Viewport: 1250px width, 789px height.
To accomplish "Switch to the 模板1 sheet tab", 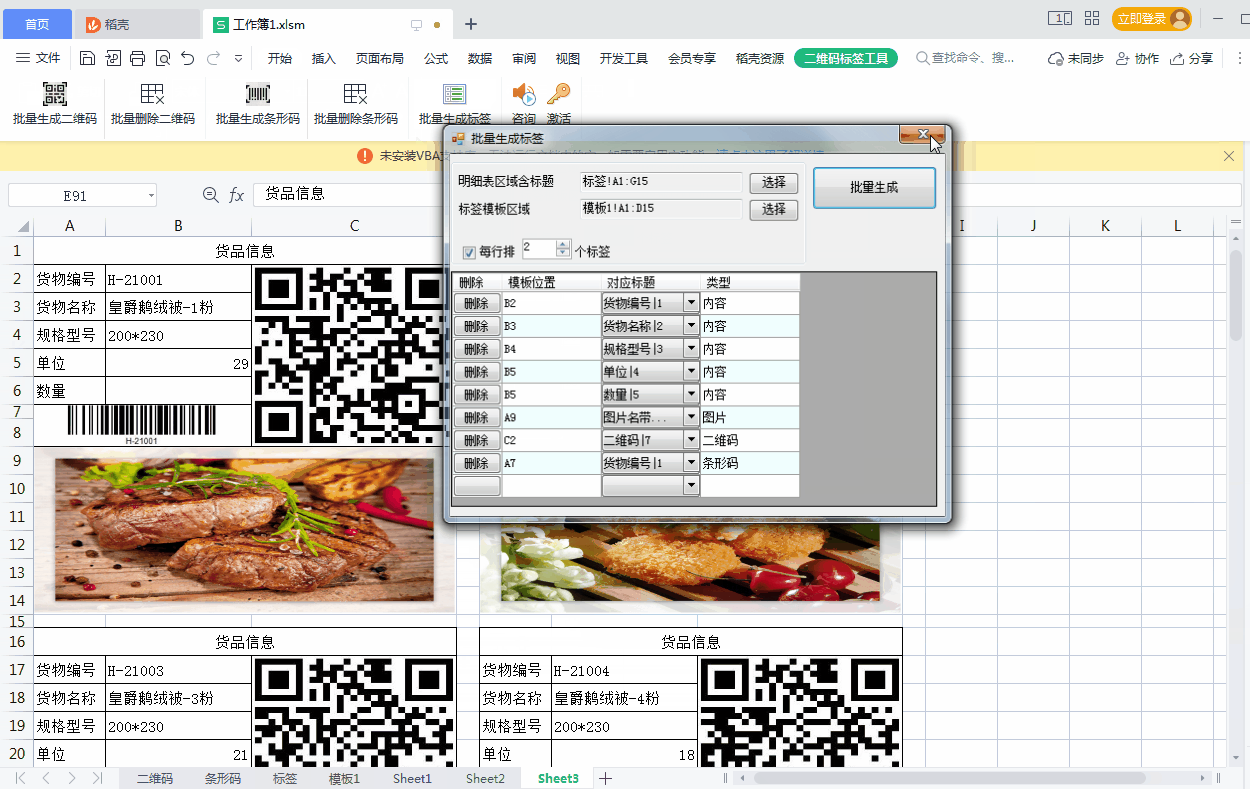I will pyautogui.click(x=345, y=778).
